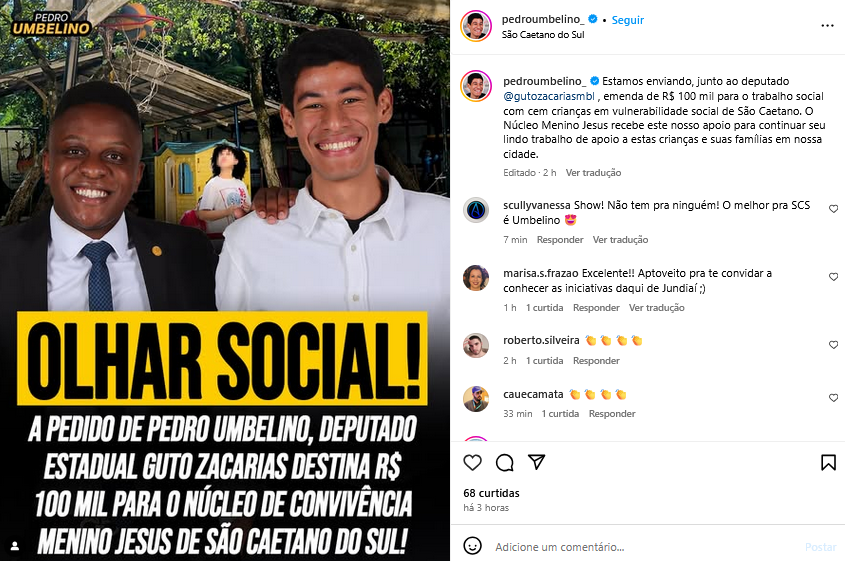View the 68 curtidas likes list

[x=491, y=493]
